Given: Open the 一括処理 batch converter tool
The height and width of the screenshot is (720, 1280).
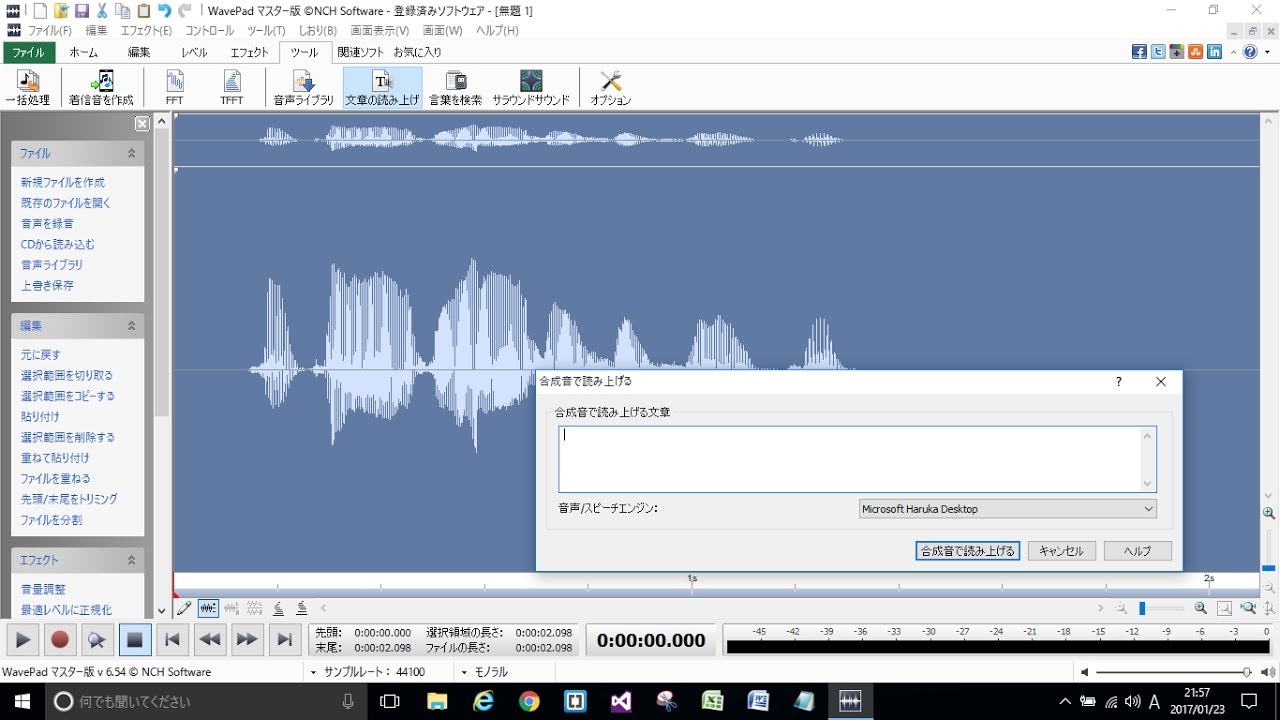Looking at the screenshot, I should click(x=28, y=88).
